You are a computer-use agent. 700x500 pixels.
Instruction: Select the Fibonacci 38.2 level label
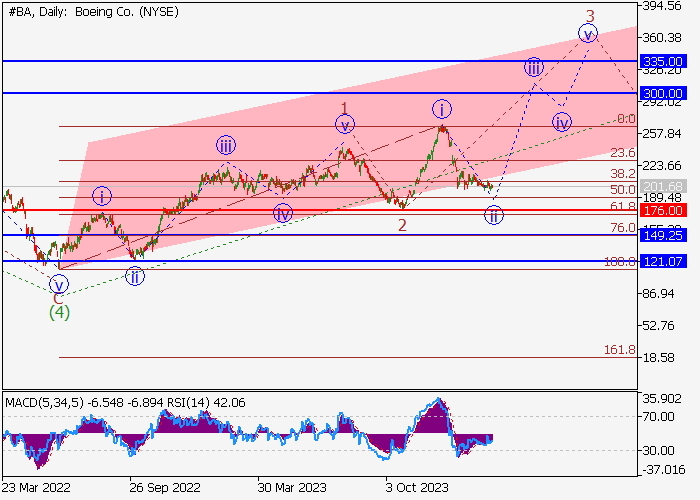622,174
